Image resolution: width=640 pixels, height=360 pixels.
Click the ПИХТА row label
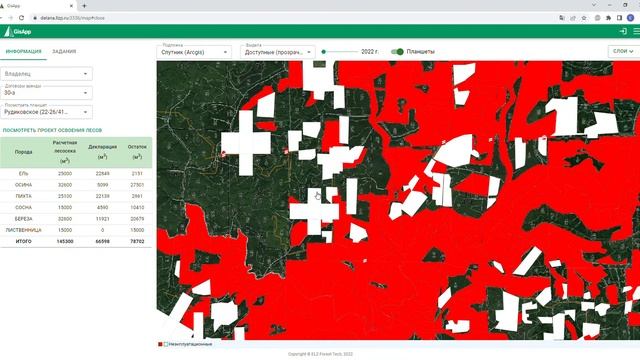(23, 196)
